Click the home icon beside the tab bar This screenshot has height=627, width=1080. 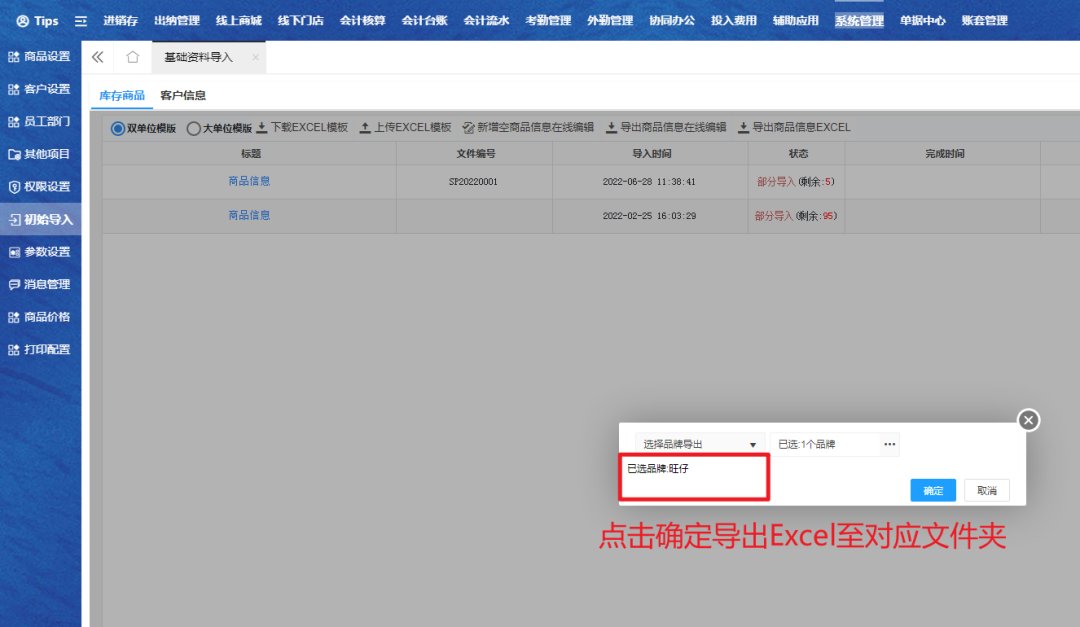point(132,57)
